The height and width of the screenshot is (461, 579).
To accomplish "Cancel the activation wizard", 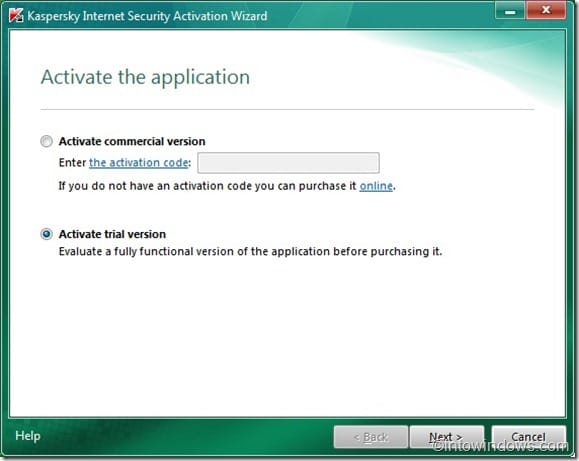I will point(528,437).
